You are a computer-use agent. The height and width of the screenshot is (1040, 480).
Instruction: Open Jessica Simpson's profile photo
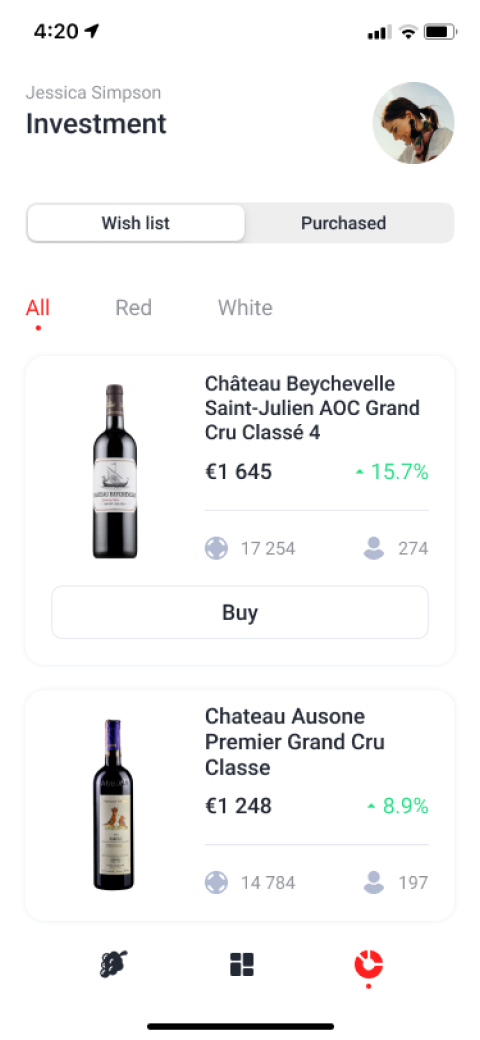(x=414, y=123)
